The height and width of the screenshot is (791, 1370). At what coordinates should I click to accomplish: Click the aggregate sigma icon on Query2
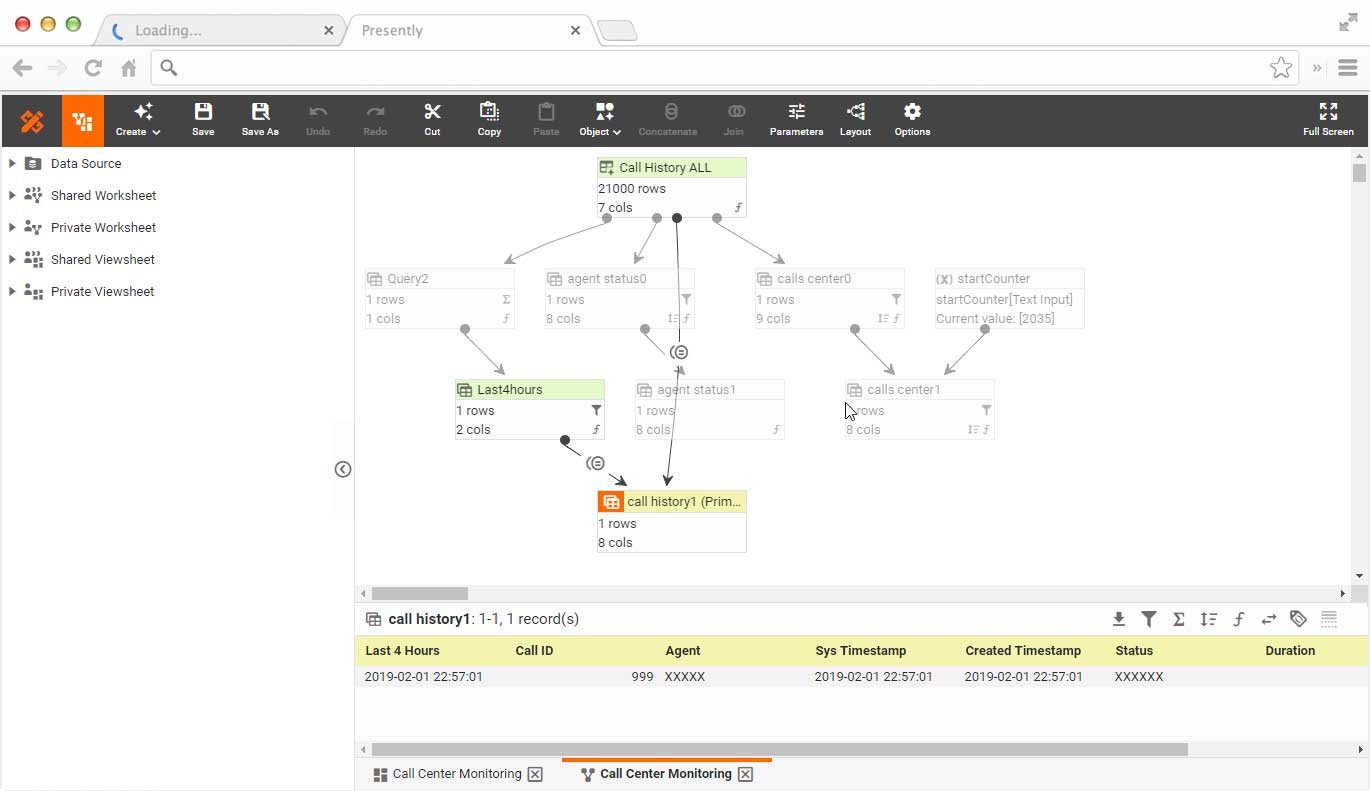pyautogui.click(x=506, y=299)
